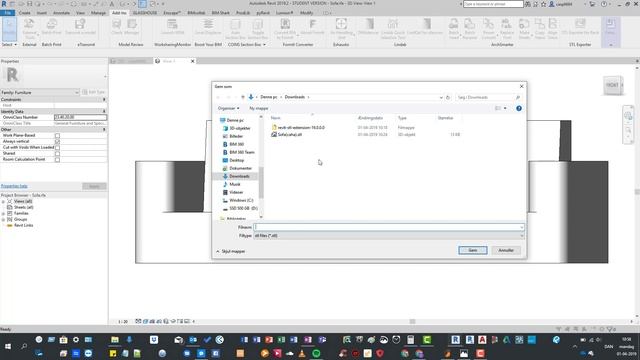Switch to the Create ribbon tab
The height and width of the screenshot is (360, 640).
click(24, 13)
